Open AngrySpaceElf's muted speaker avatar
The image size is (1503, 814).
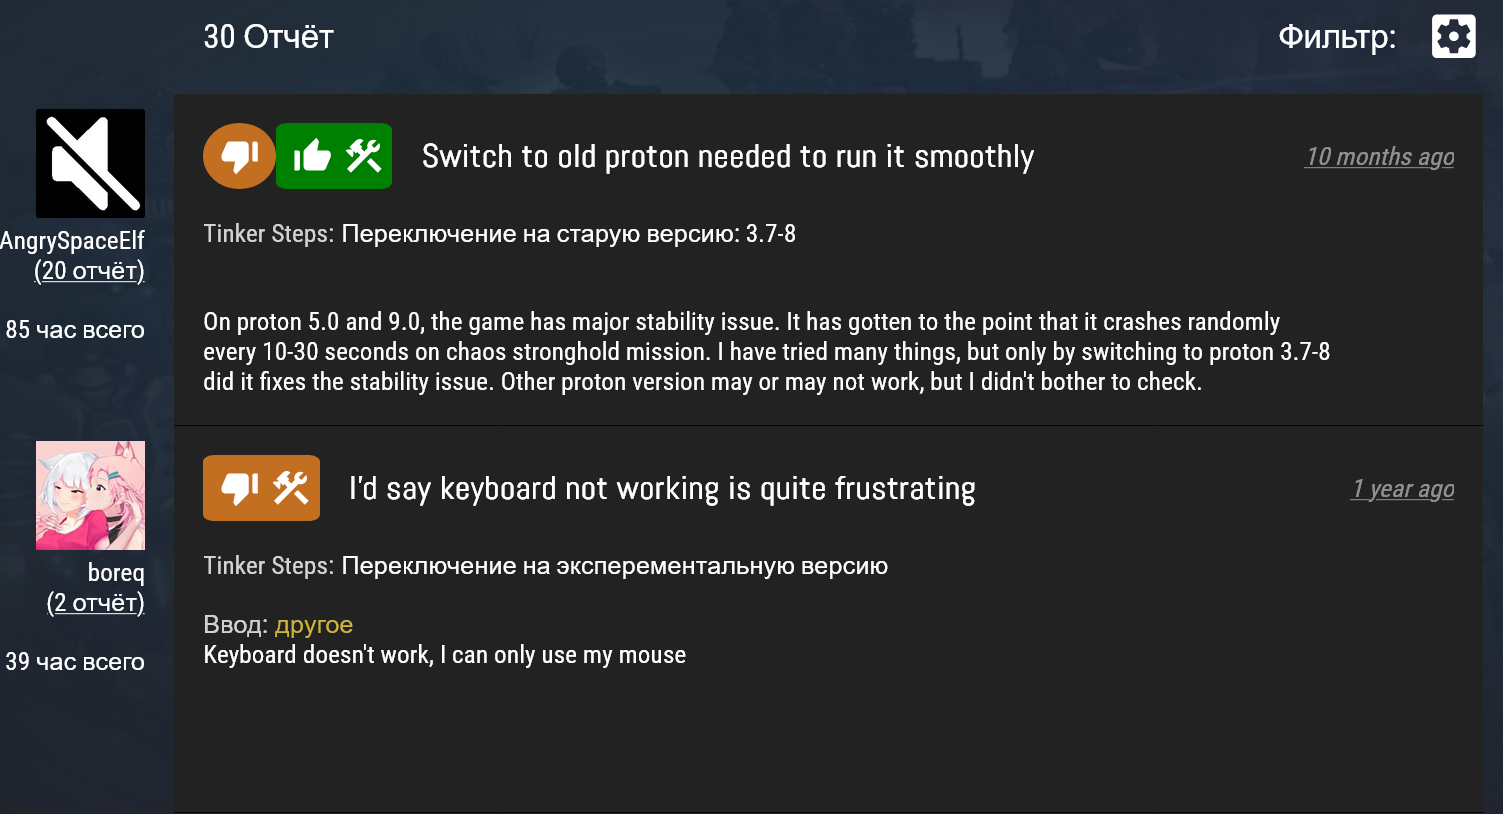[x=90, y=163]
